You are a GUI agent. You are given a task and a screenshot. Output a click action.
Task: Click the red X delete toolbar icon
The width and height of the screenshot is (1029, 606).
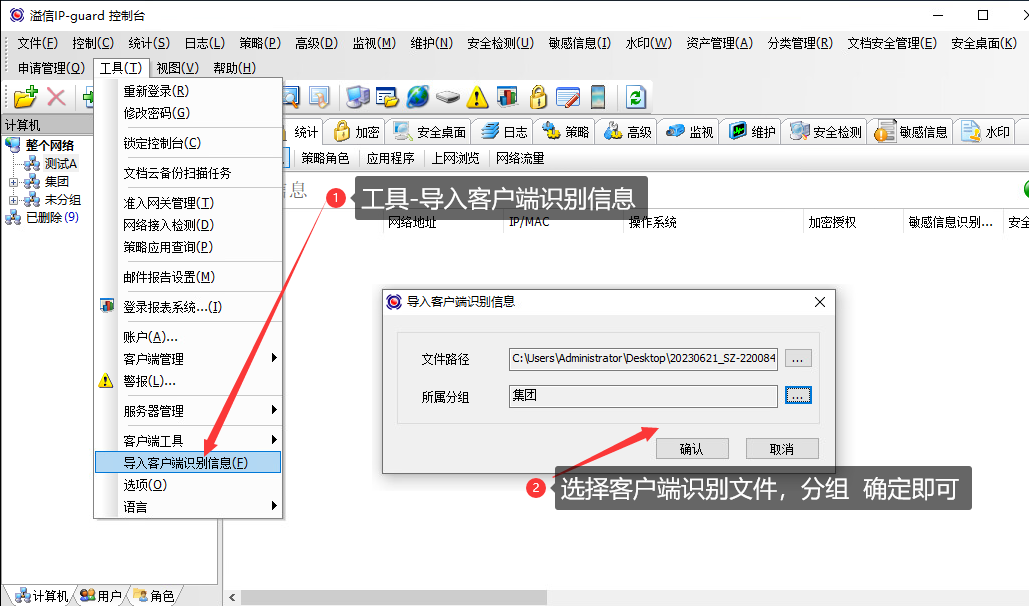[56, 97]
